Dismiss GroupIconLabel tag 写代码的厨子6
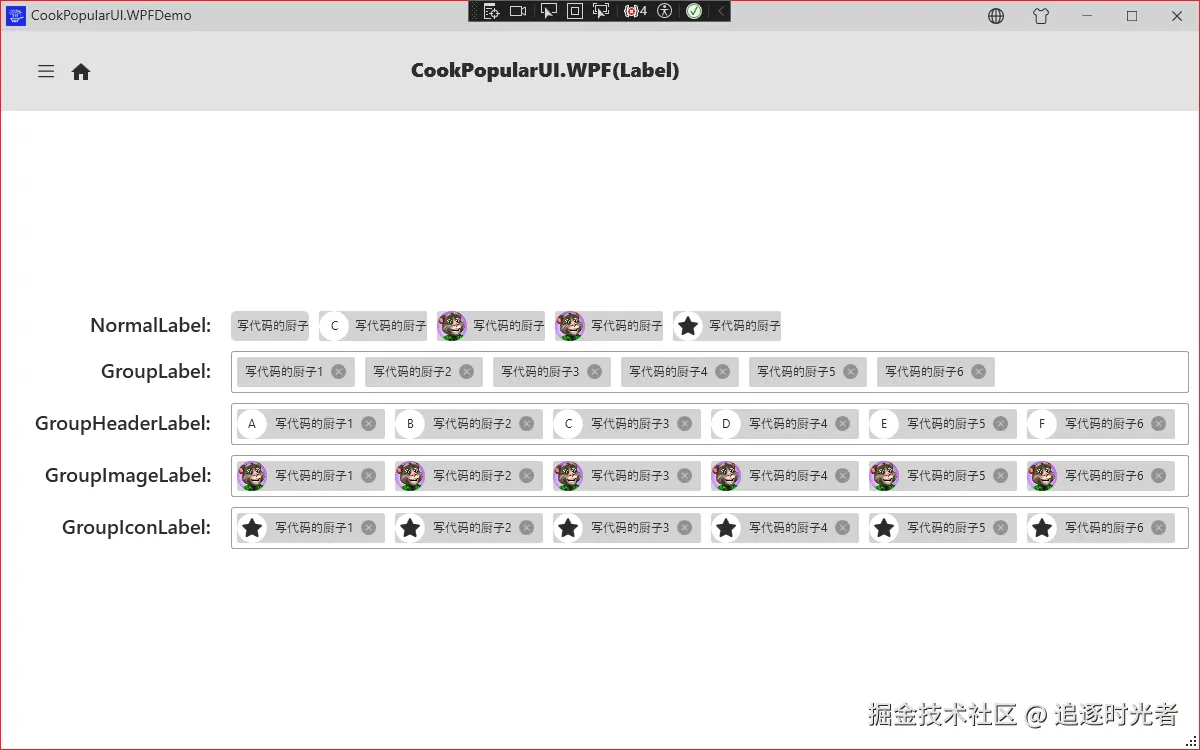 1159,528
